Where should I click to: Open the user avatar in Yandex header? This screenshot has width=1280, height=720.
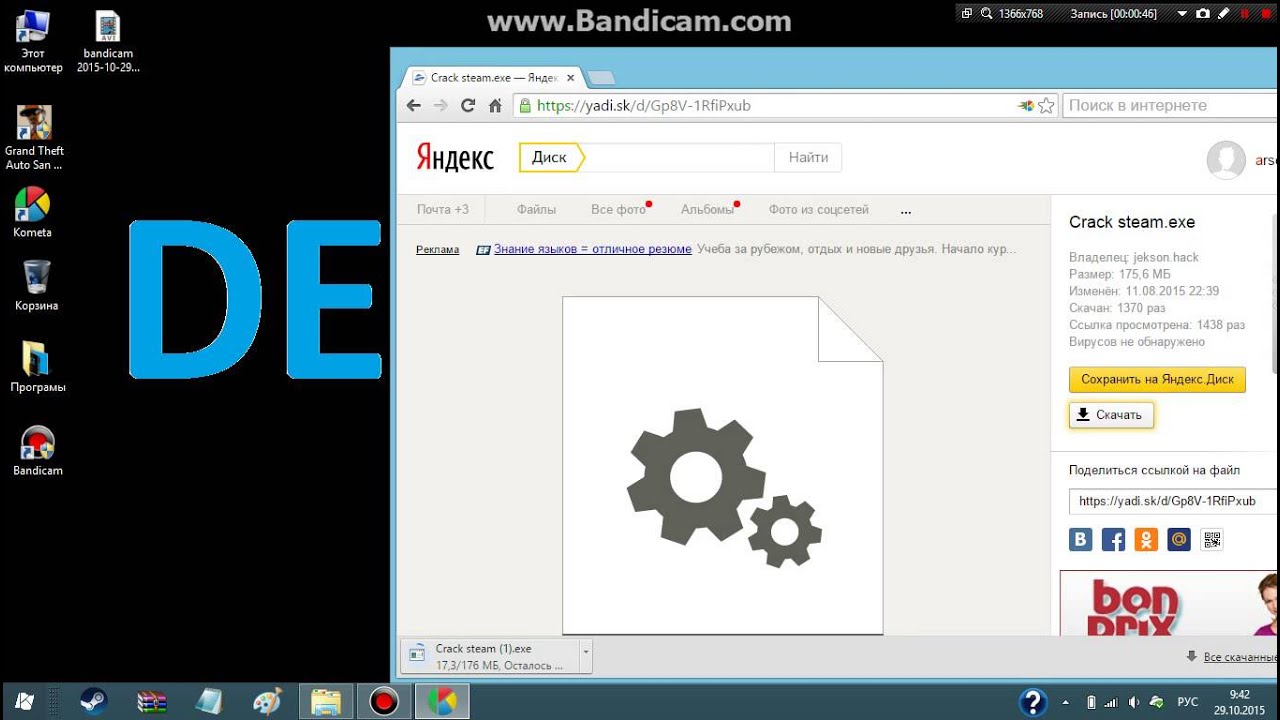pyautogui.click(x=1226, y=160)
